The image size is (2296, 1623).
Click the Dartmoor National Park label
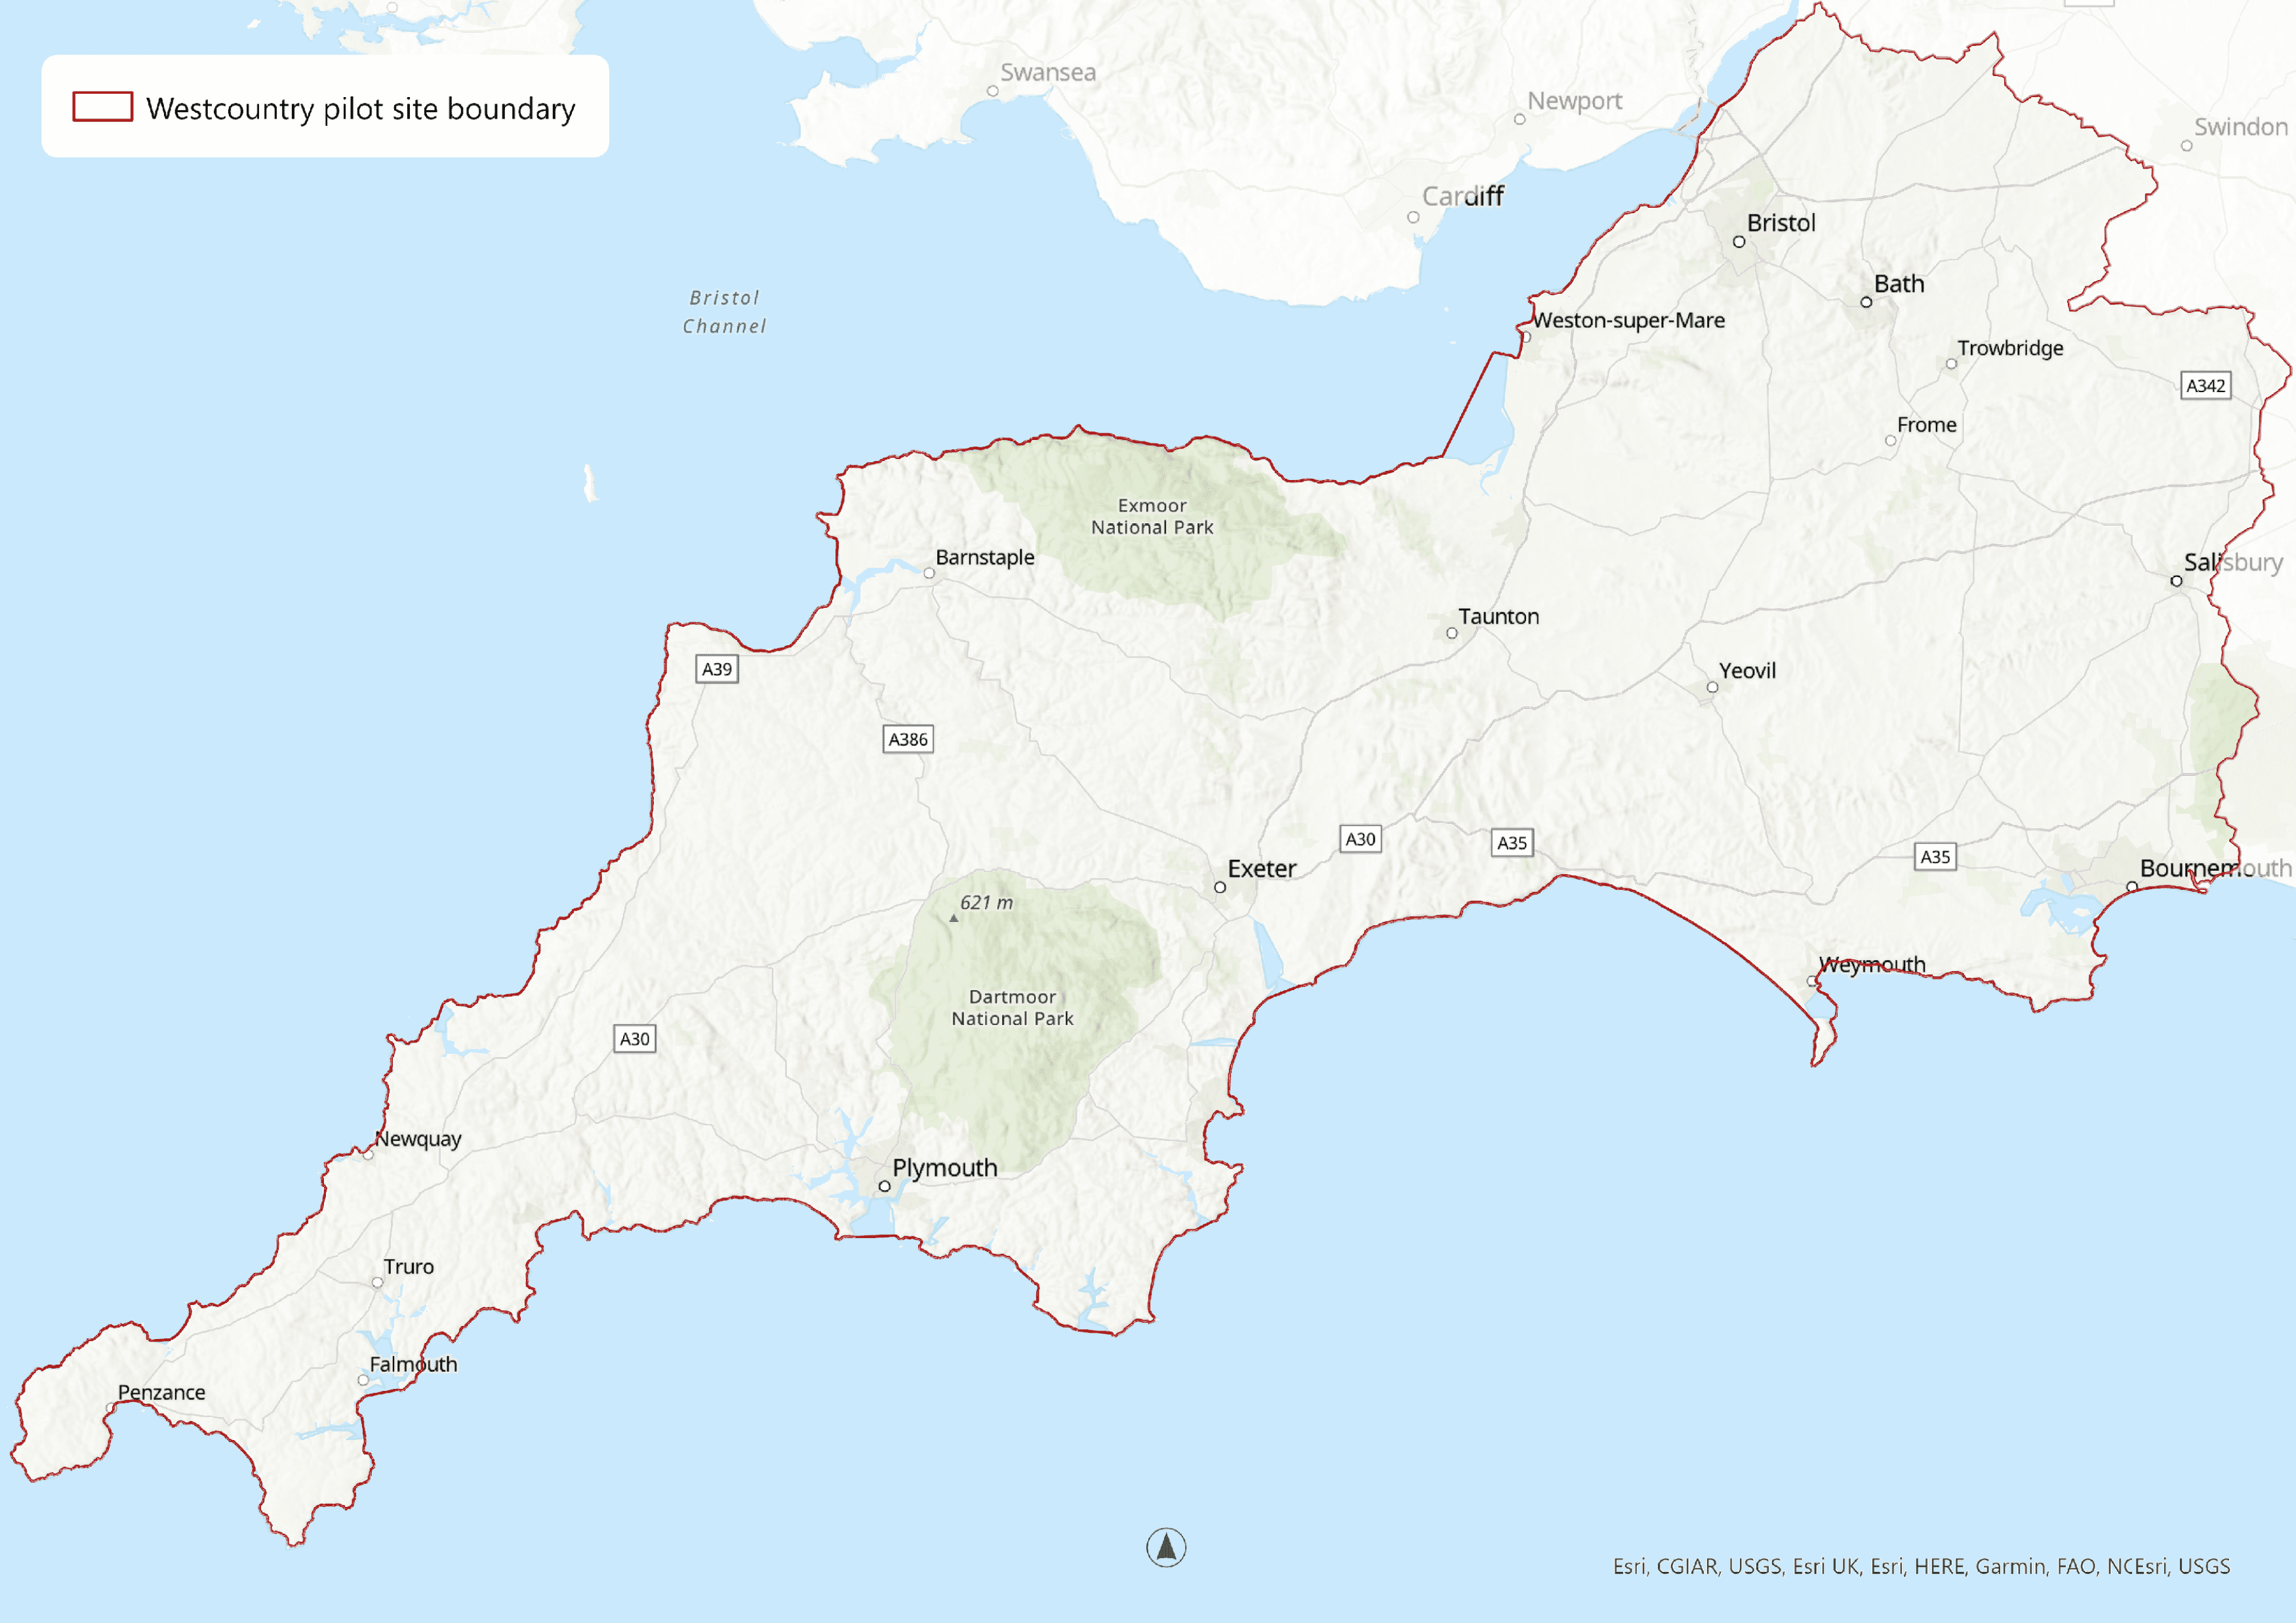click(1012, 1007)
